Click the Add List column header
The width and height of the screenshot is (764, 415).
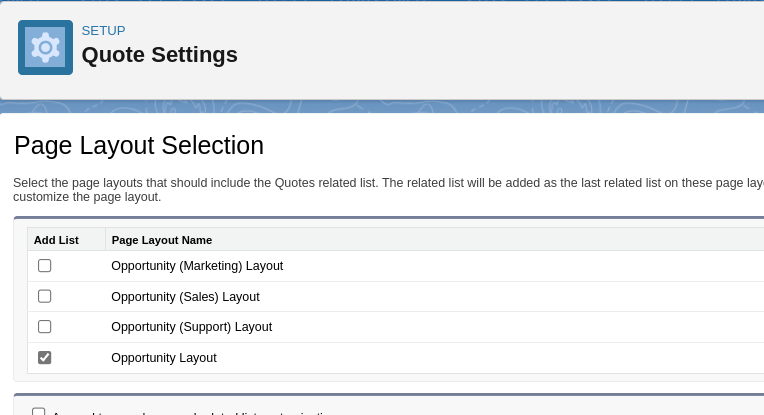pos(56,240)
